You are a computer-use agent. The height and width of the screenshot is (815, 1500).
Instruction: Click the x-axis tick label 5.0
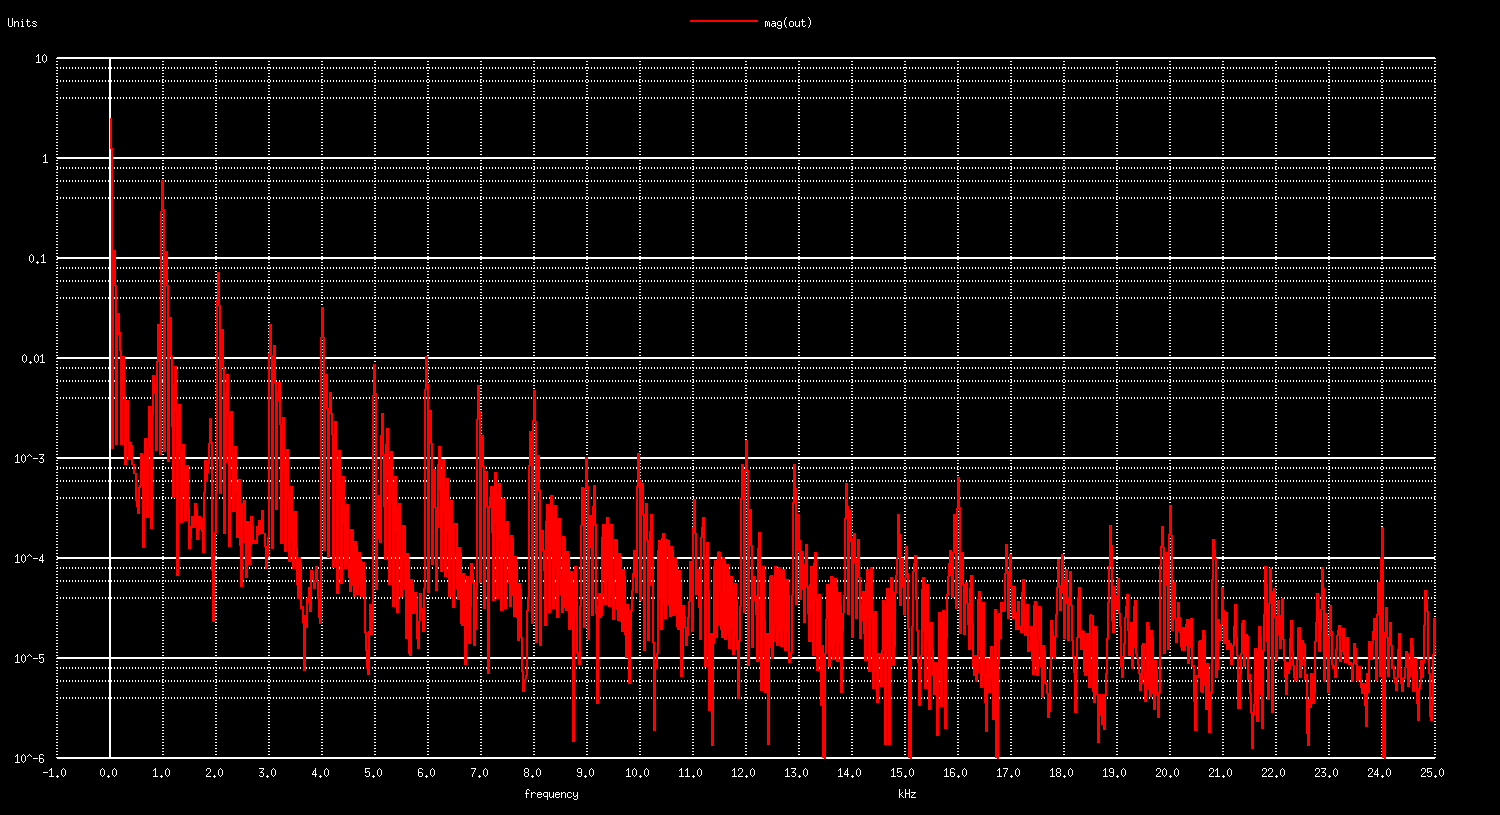[x=374, y=773]
